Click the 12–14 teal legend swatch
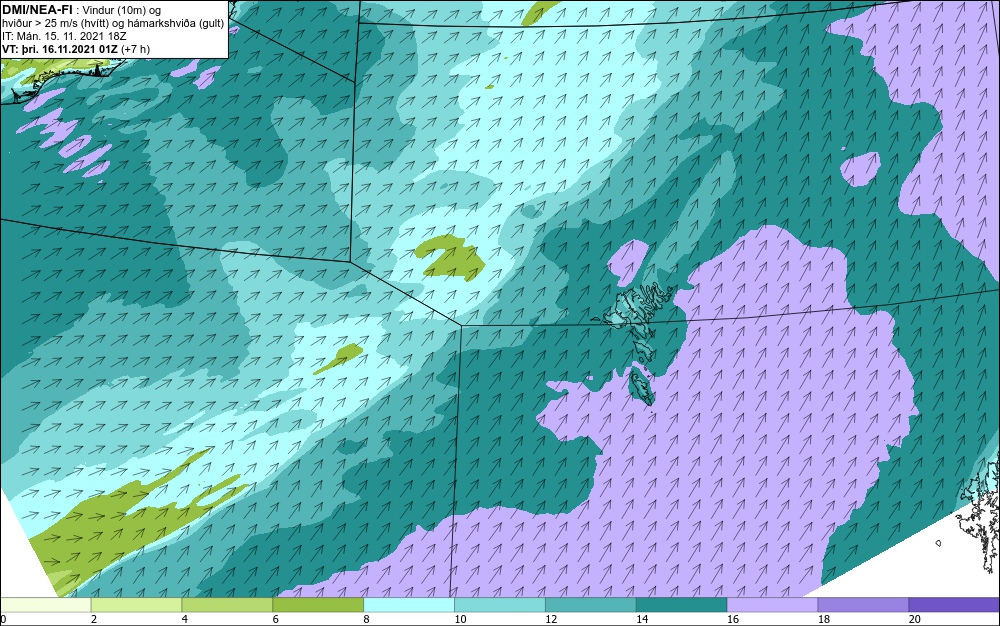Screen dimensions: 1000x626 click(x=591, y=604)
